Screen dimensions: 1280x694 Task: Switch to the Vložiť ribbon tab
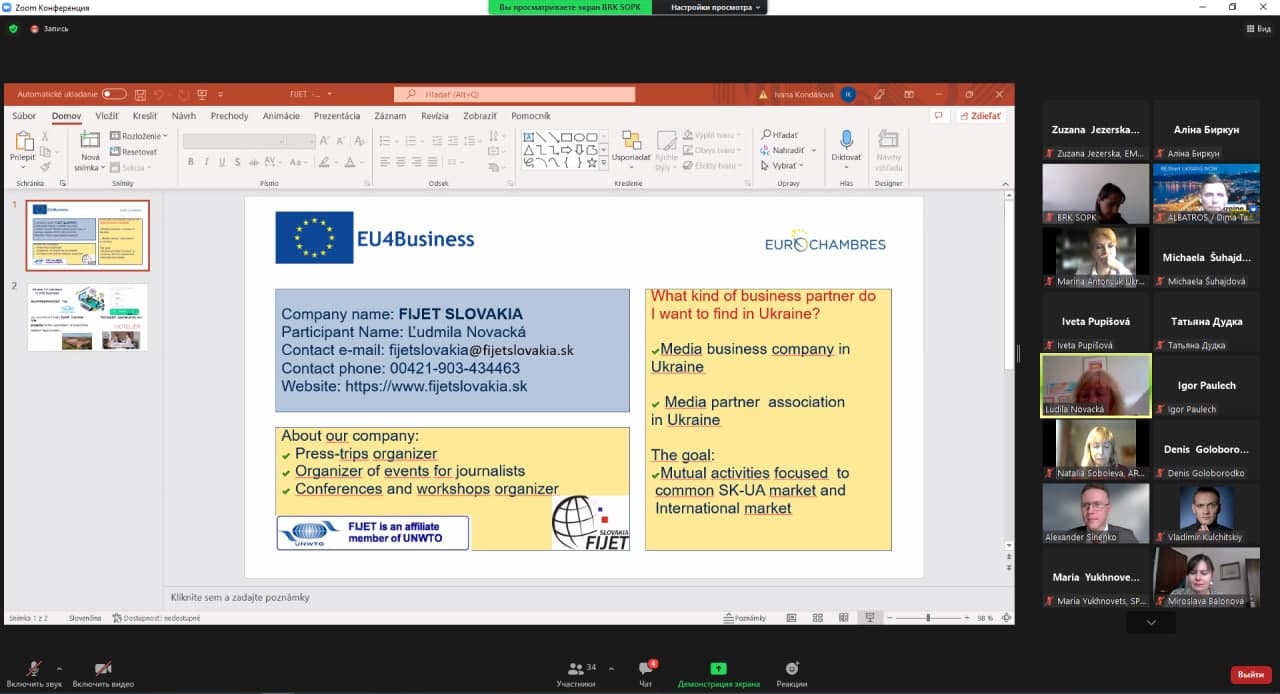(107, 116)
